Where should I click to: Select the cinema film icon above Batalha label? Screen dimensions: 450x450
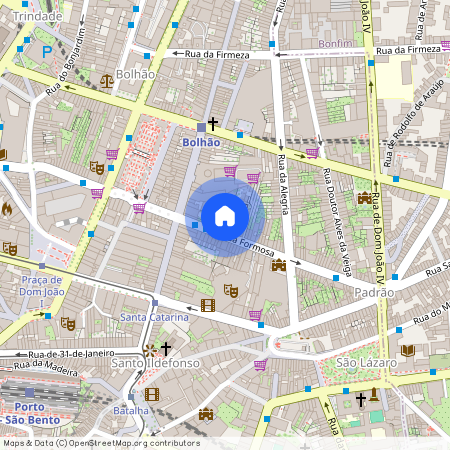click(152, 394)
